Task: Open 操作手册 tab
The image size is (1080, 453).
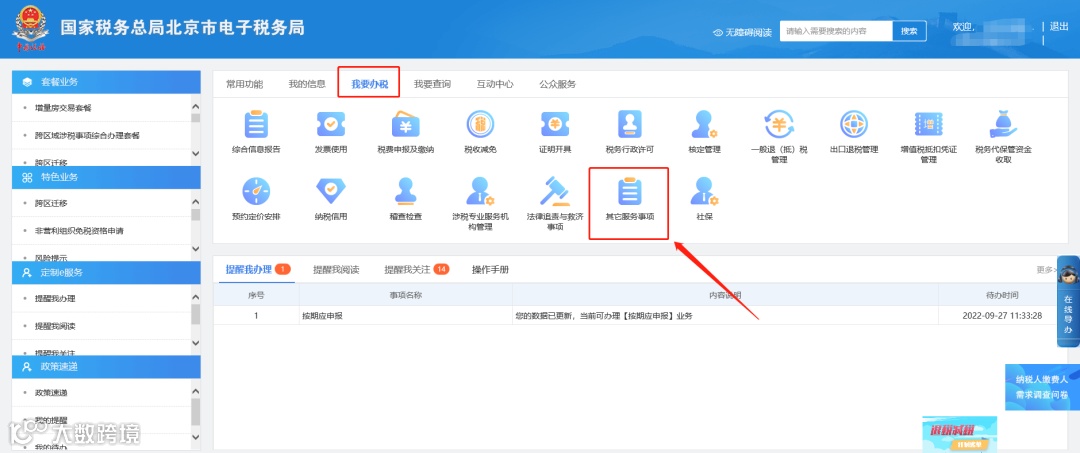Action: (490, 269)
